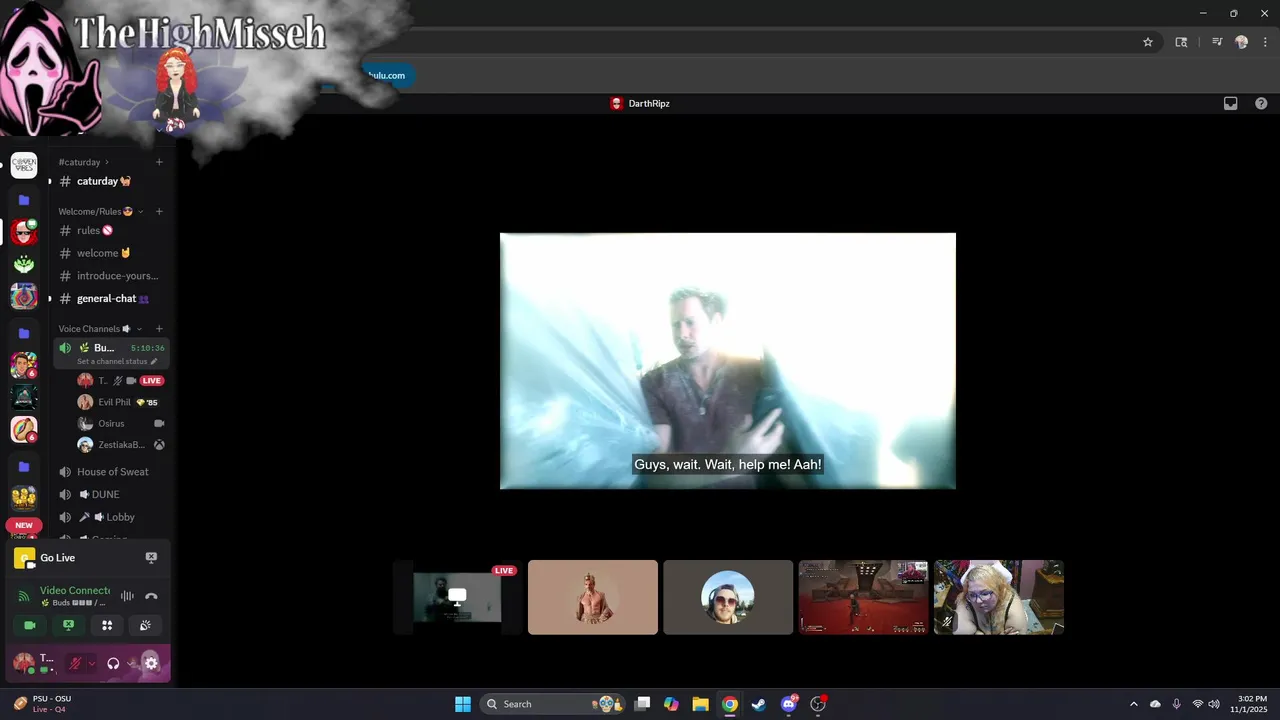Add a channel in Voice Channels category
This screenshot has height=720, width=1280.
(x=159, y=329)
